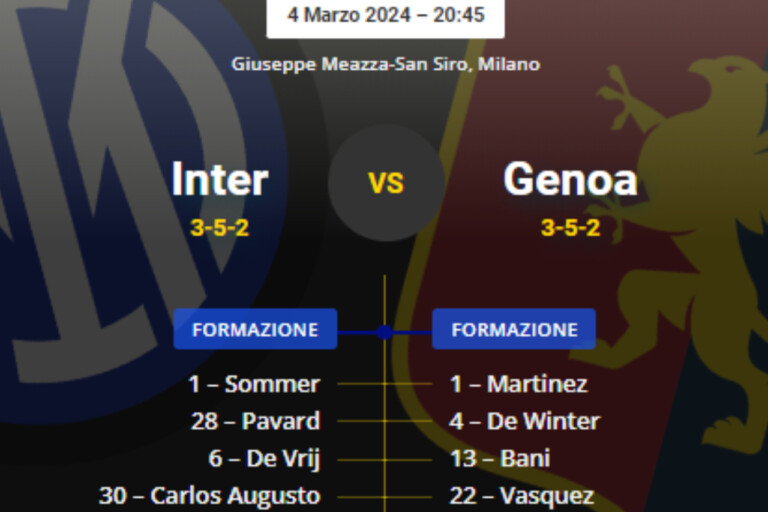Open the Genoa FORMAZIONE button

(514, 330)
